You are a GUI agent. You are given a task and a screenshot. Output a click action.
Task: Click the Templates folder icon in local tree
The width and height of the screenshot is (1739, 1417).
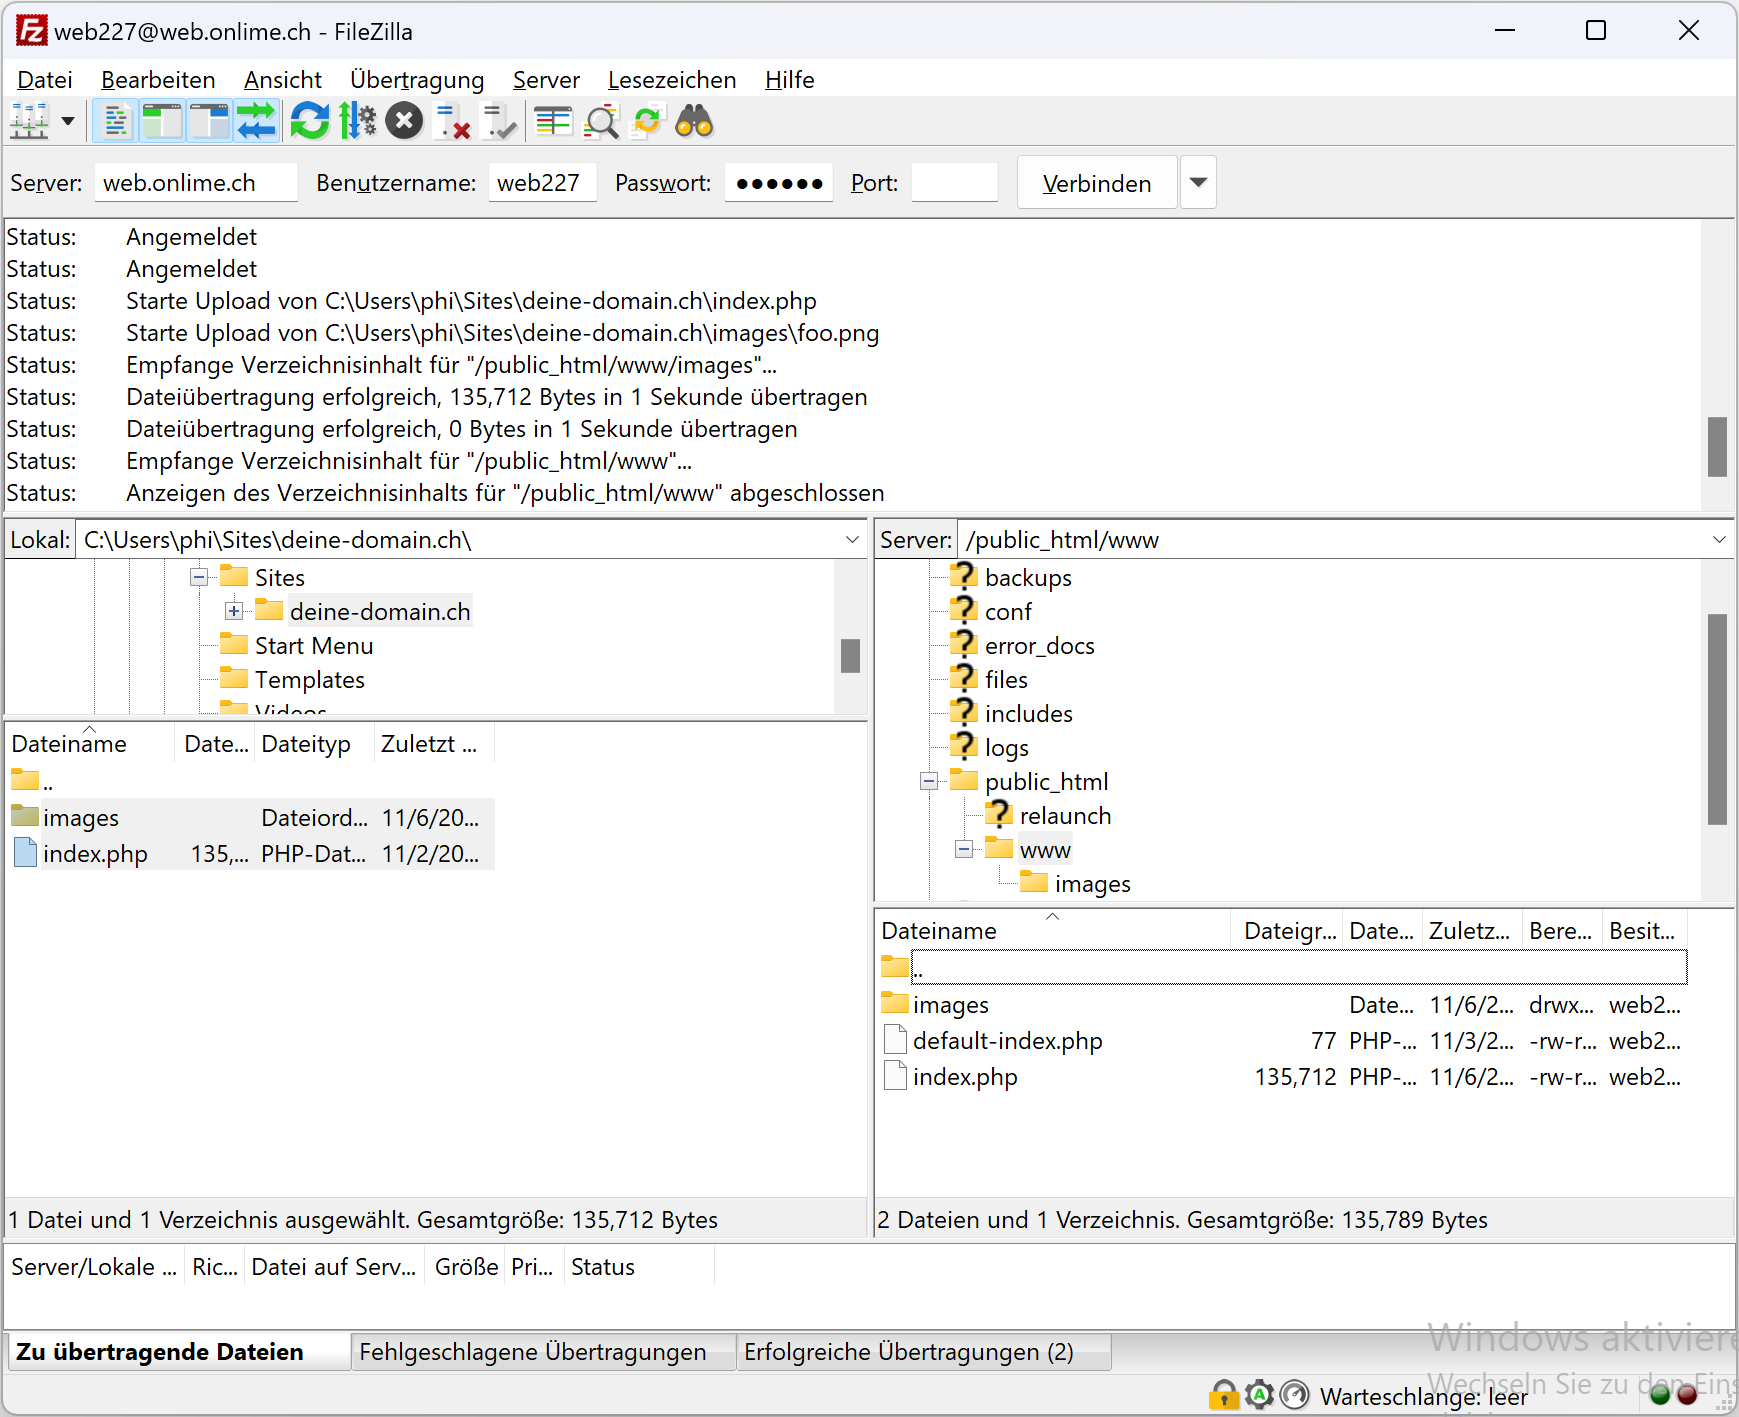[234, 679]
